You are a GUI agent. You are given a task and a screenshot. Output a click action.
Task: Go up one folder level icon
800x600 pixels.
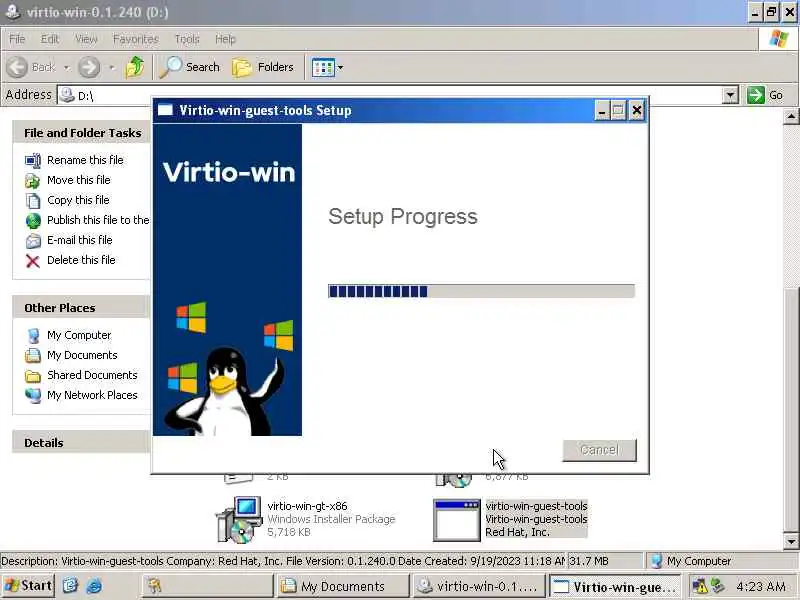(x=135, y=67)
